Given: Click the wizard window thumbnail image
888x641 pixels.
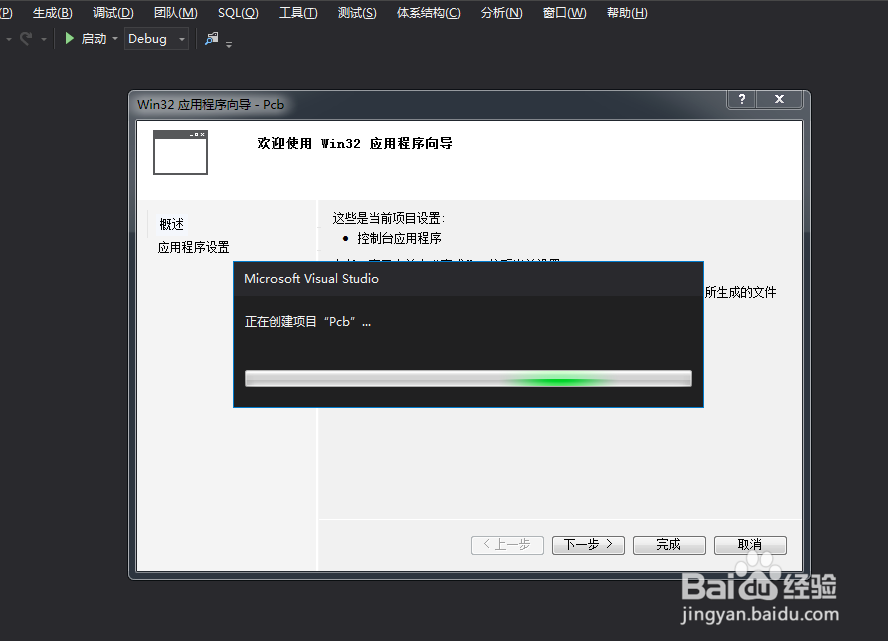Looking at the screenshot, I should click(180, 152).
